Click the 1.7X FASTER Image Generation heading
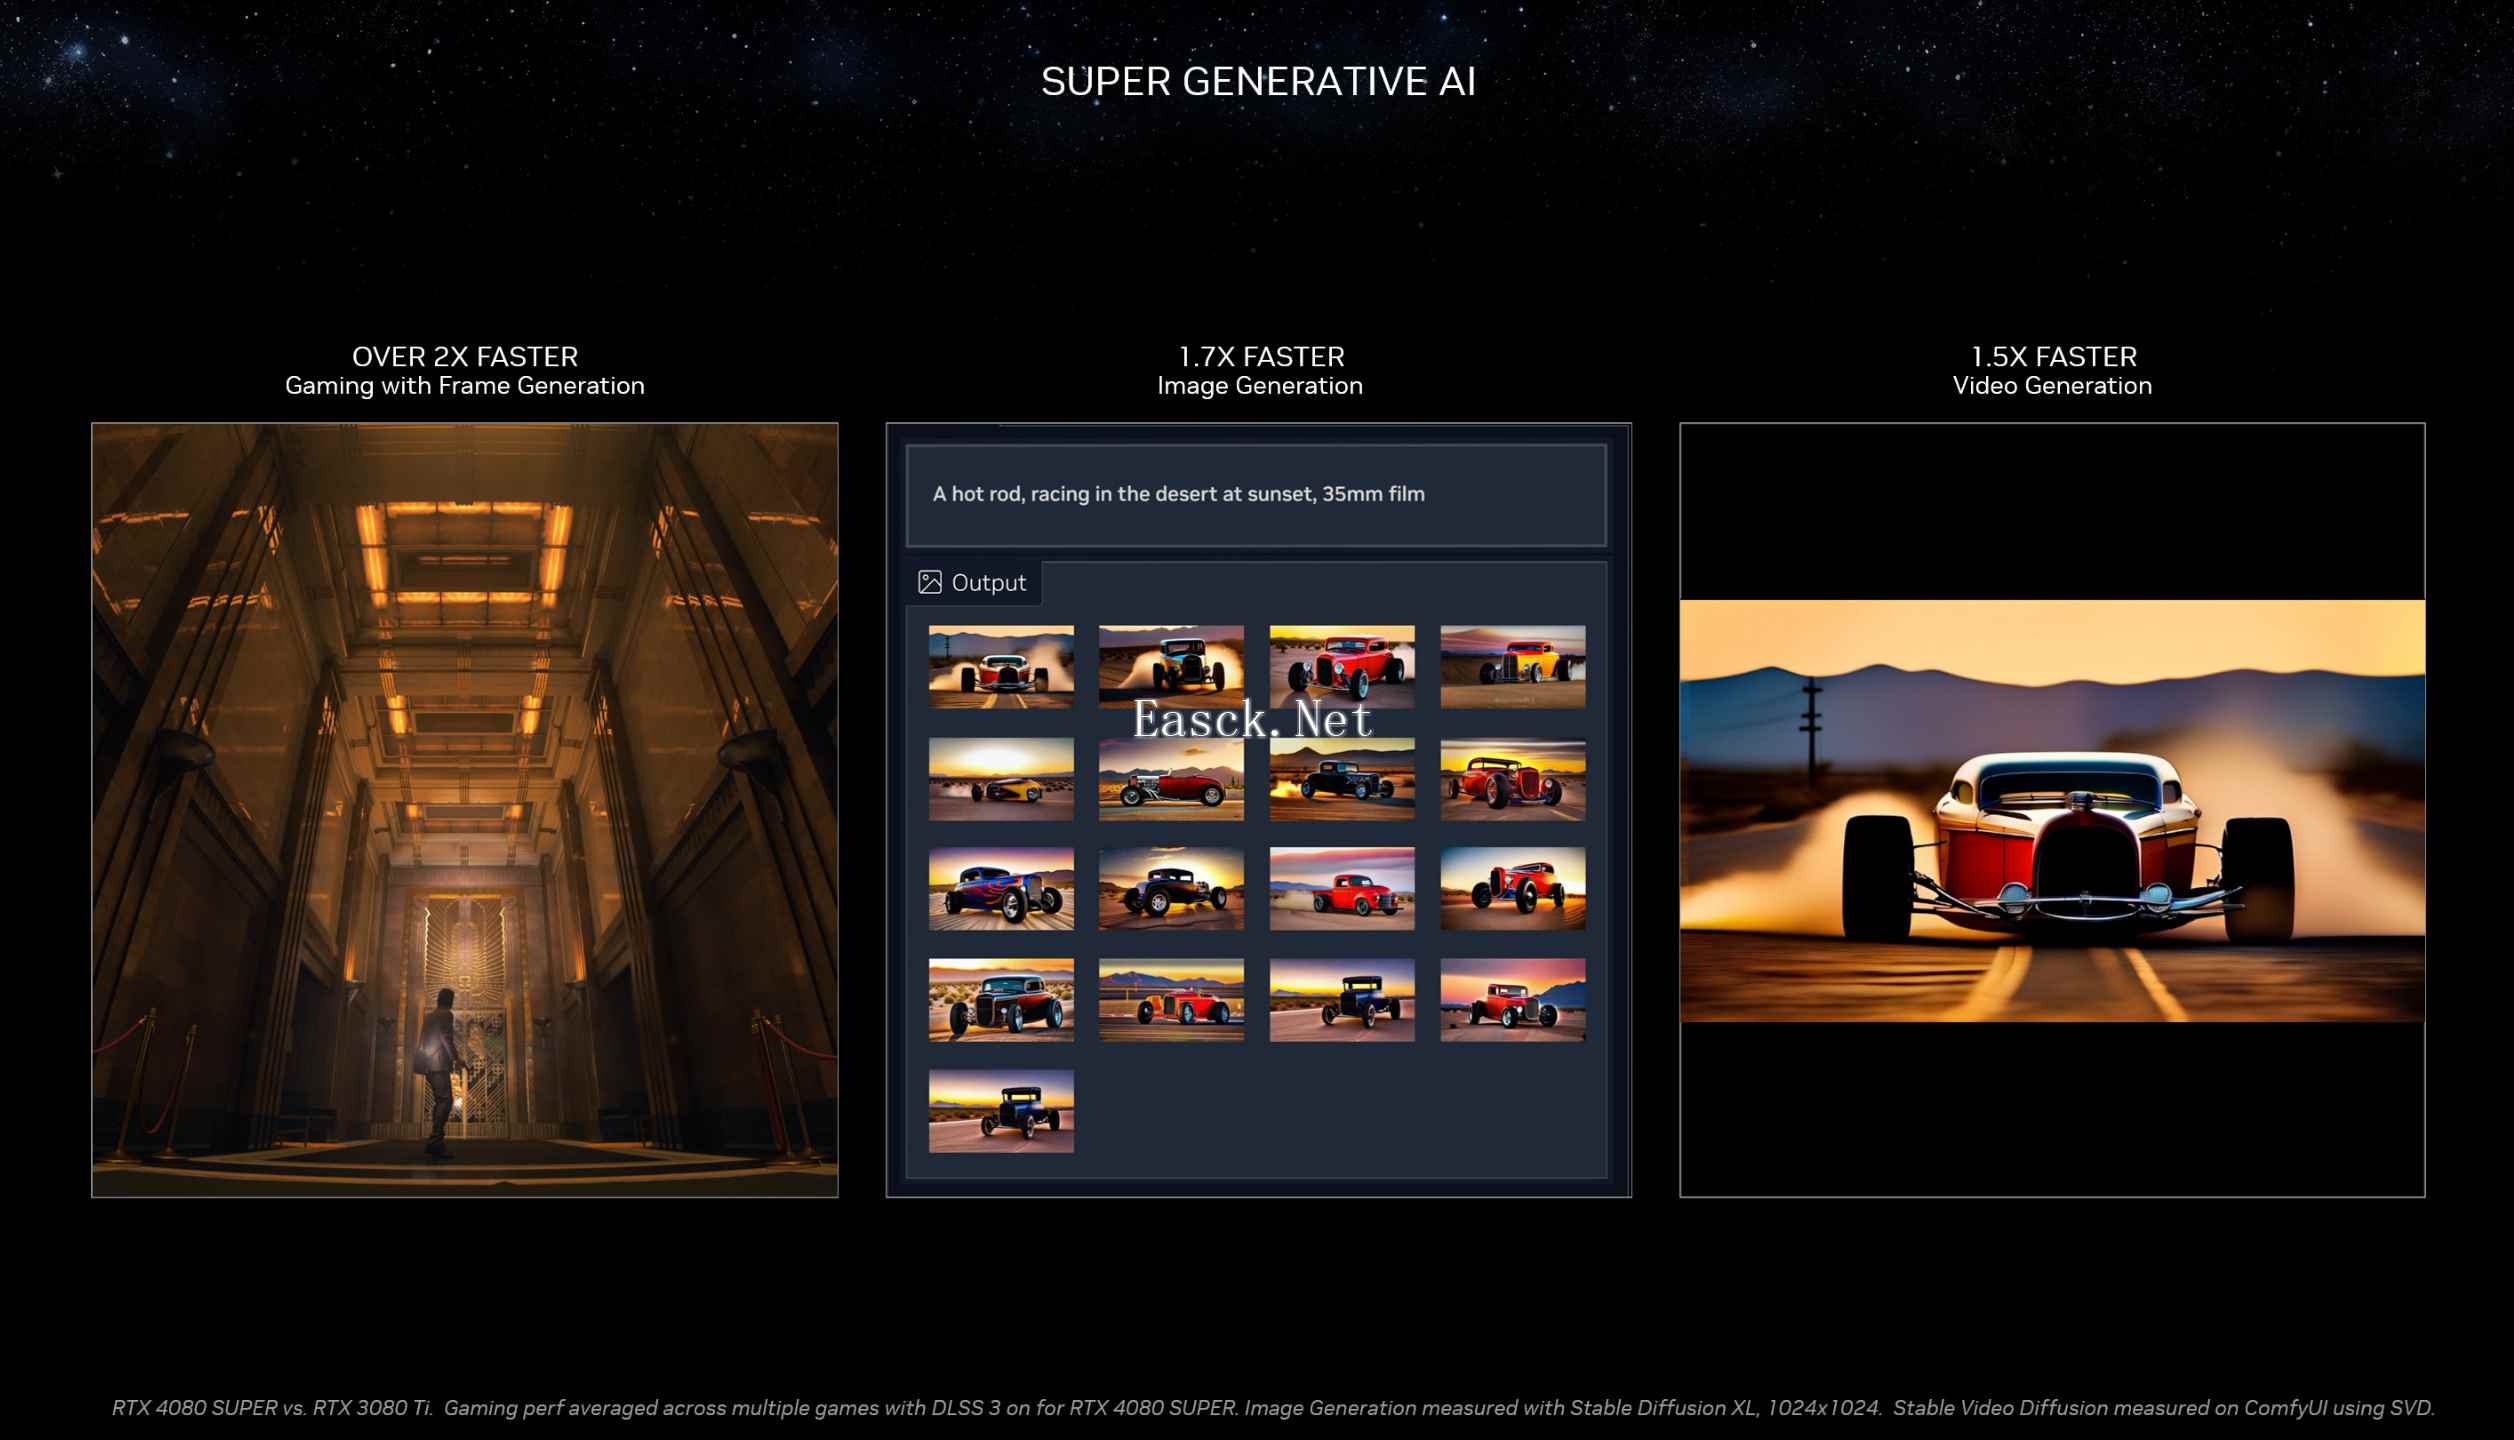Viewport: 2514px width, 1440px height. pos(1260,370)
